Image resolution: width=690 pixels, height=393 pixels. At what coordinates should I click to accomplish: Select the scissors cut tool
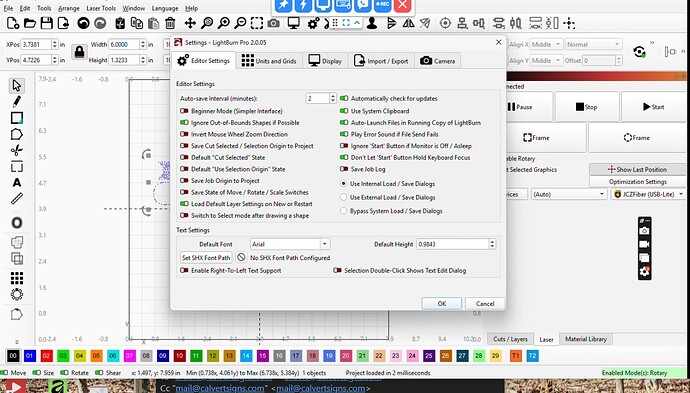pyautogui.click(x=17, y=151)
